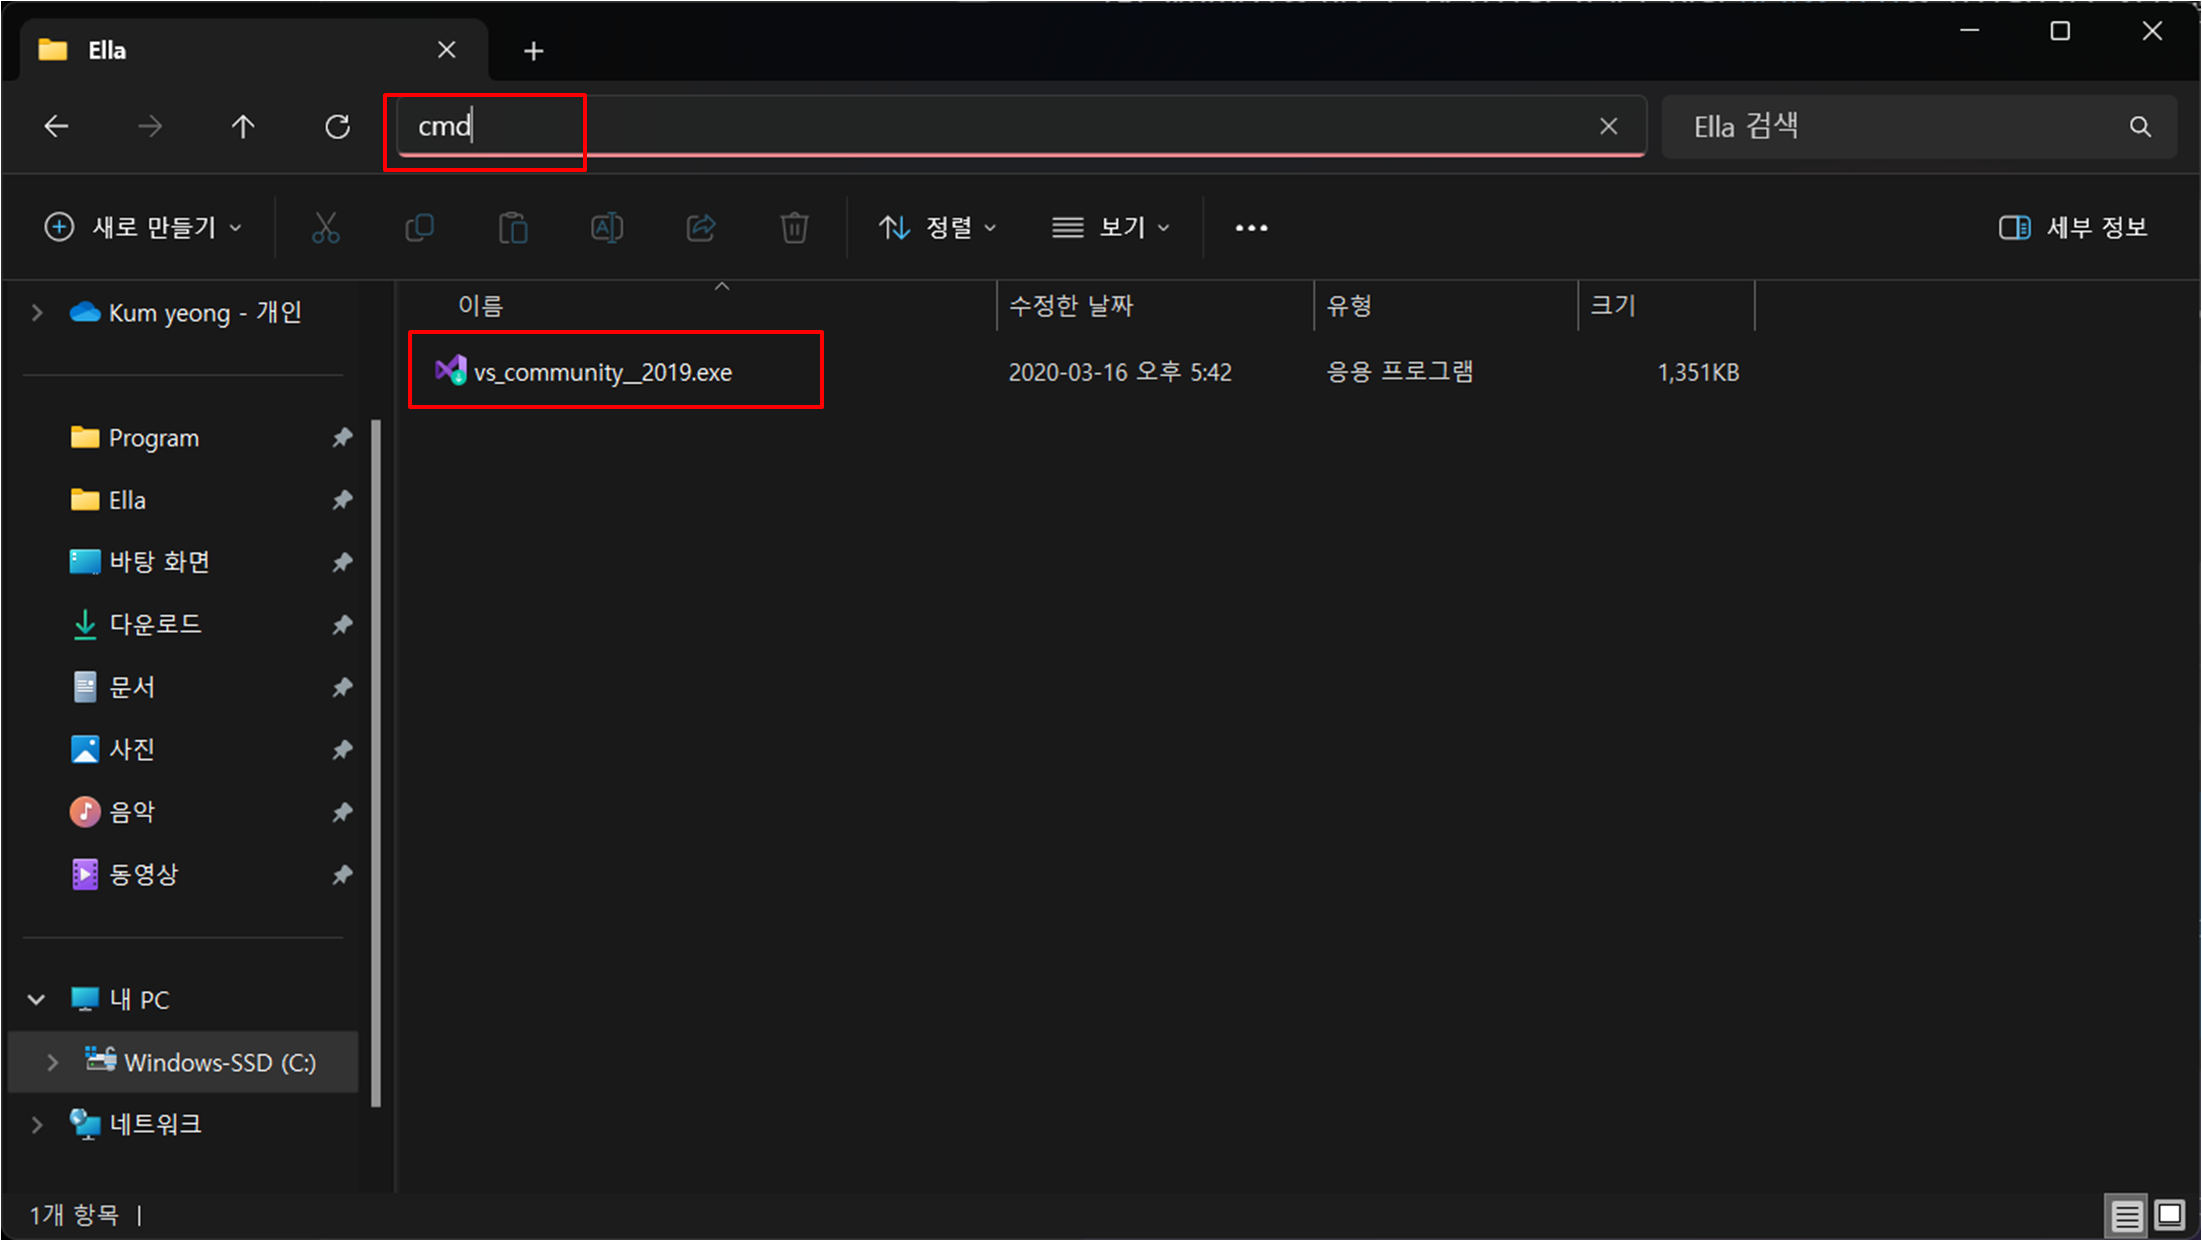Toggle the 세부 정보 details pane
Image resolution: width=2202 pixels, height=1241 pixels.
point(2073,228)
